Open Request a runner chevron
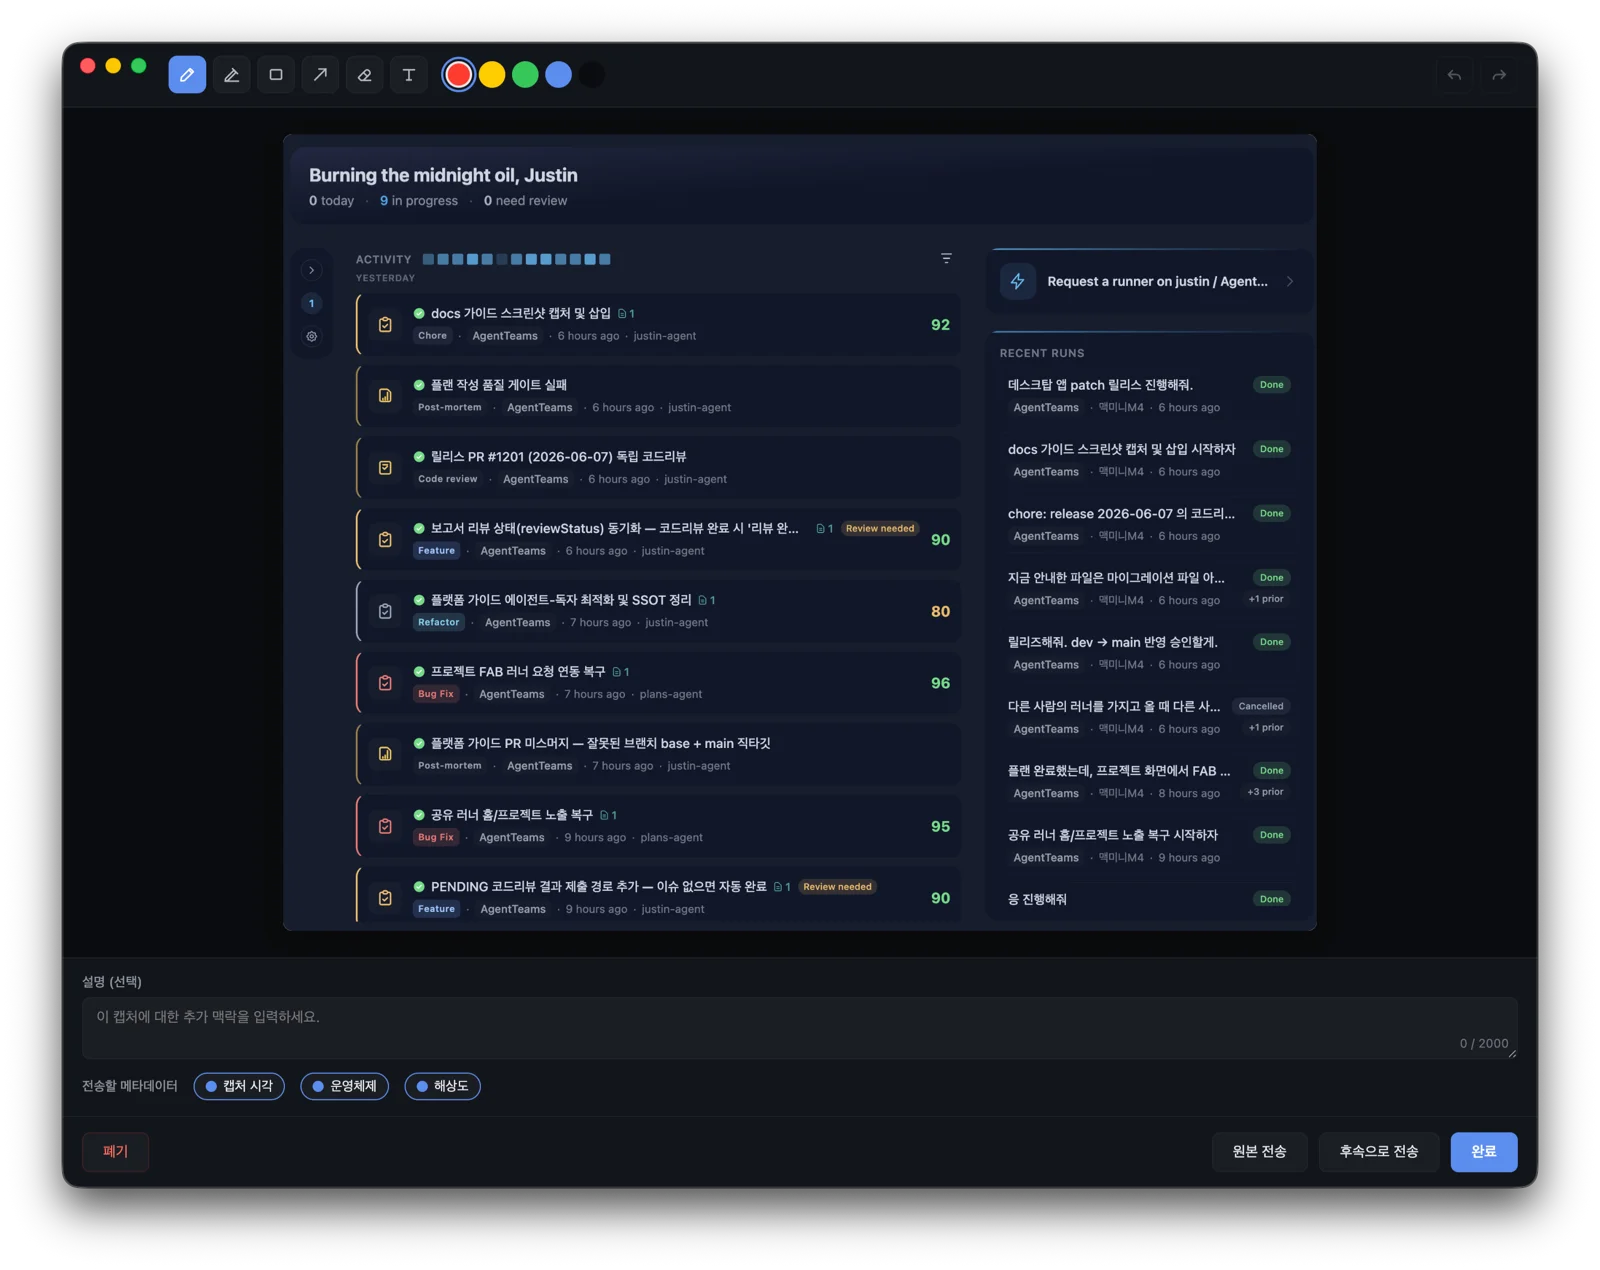The image size is (1600, 1270). tap(1290, 282)
